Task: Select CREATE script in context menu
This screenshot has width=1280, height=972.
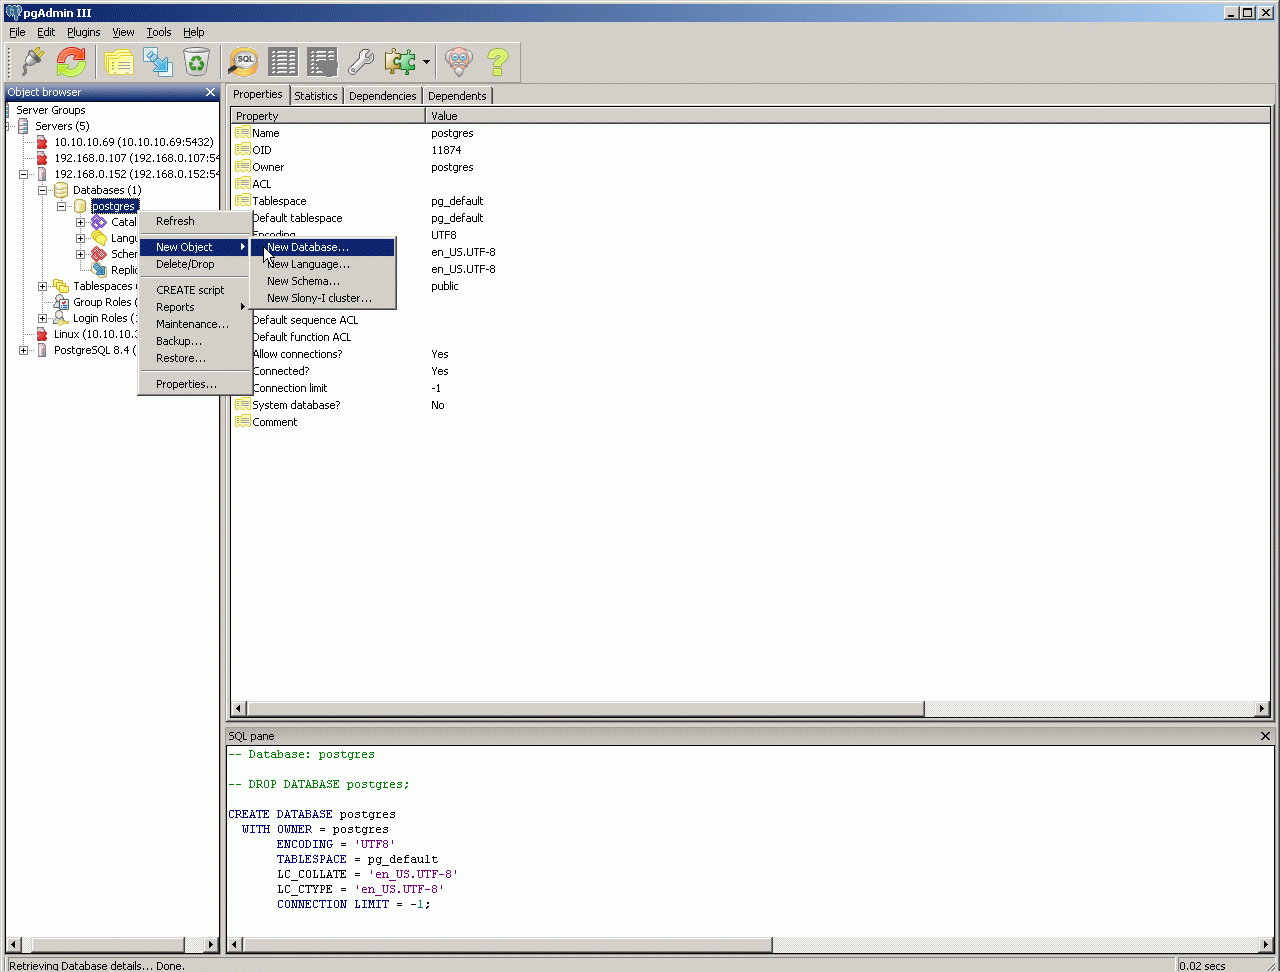Action: 194,290
